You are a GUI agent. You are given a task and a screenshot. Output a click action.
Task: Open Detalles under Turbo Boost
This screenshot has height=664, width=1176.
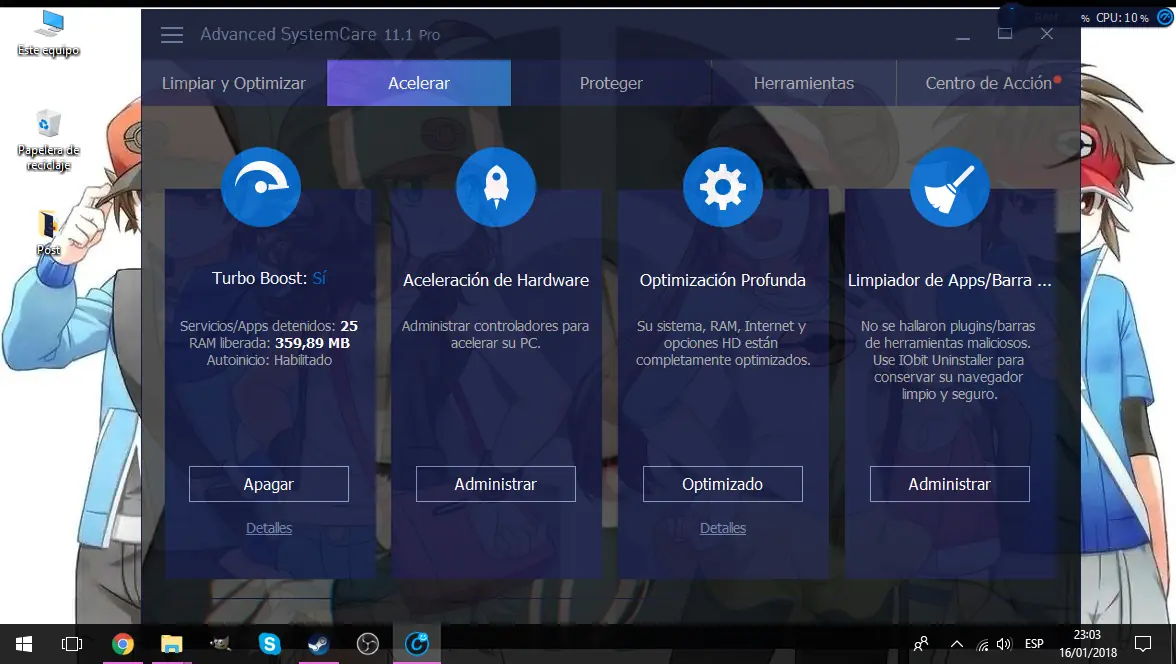(268, 528)
